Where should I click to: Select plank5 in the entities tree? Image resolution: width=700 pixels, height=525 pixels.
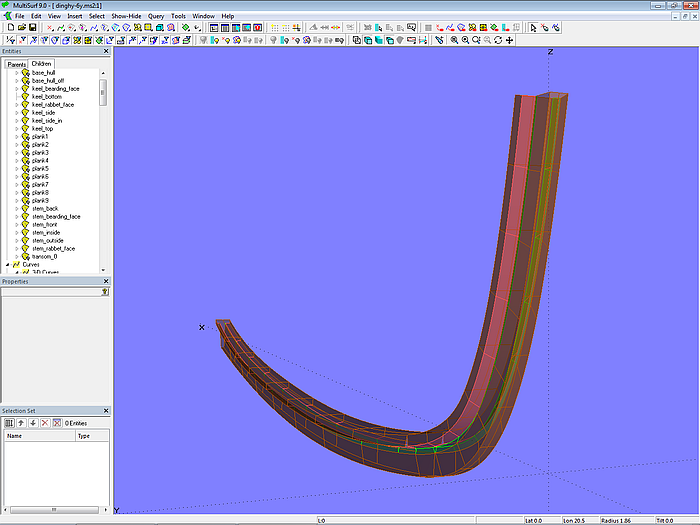coord(40,169)
